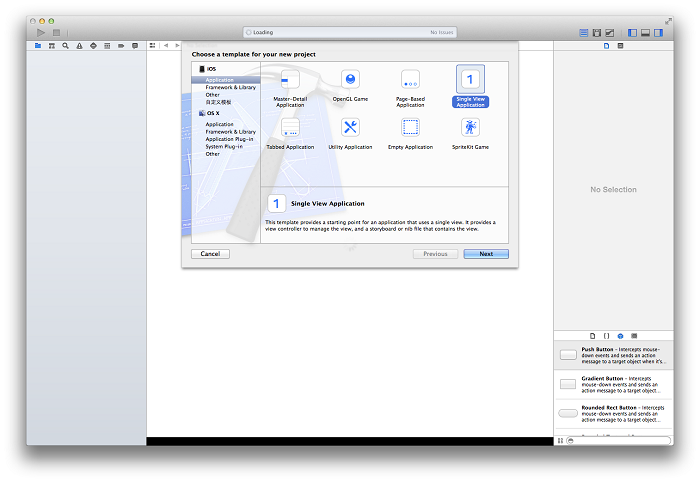Viewport: 700px width, 482px height.
Task: Open the Symbol navigator icon
Action: [x=52, y=46]
